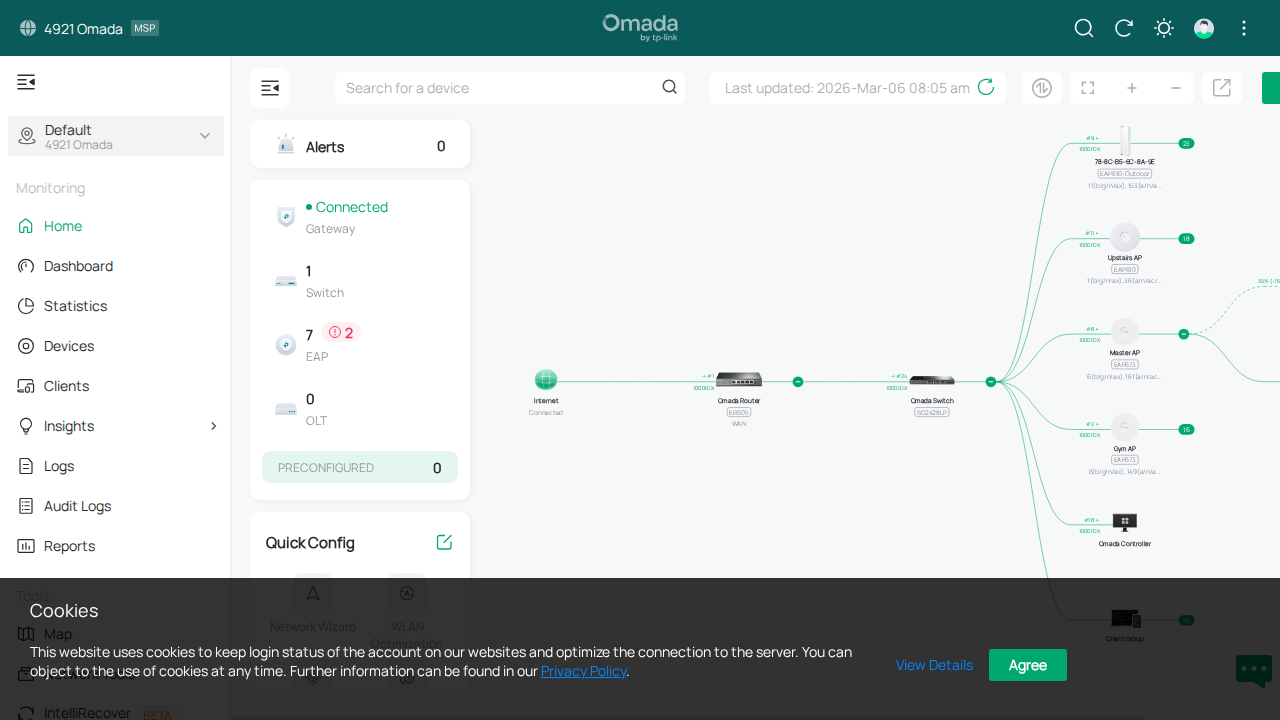Open the three-dot more options menu
Image resolution: width=1280 pixels, height=720 pixels.
[1244, 28]
